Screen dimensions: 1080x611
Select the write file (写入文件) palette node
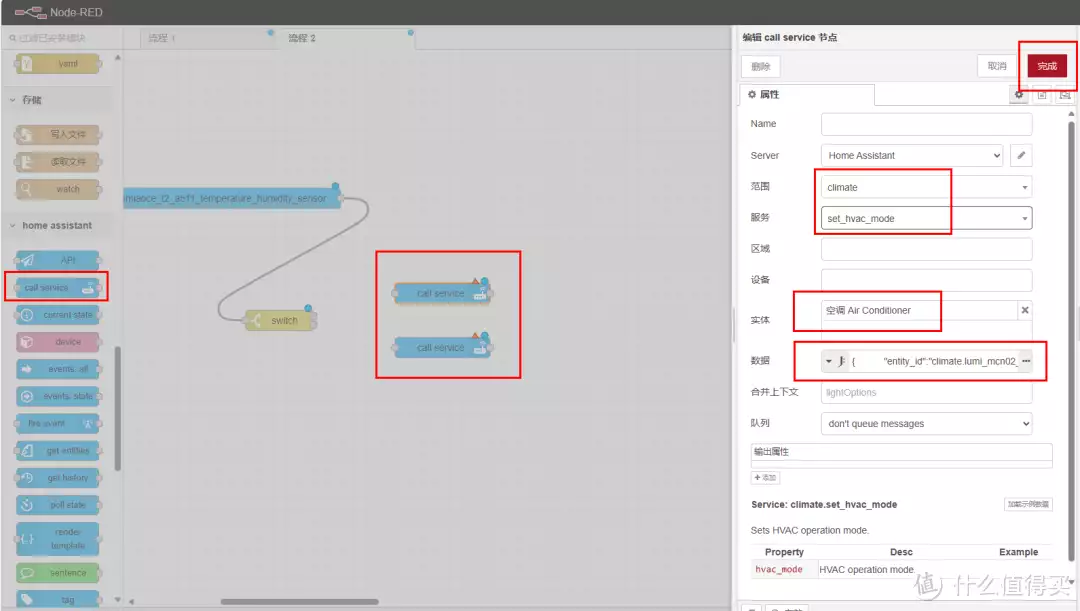pos(59,134)
